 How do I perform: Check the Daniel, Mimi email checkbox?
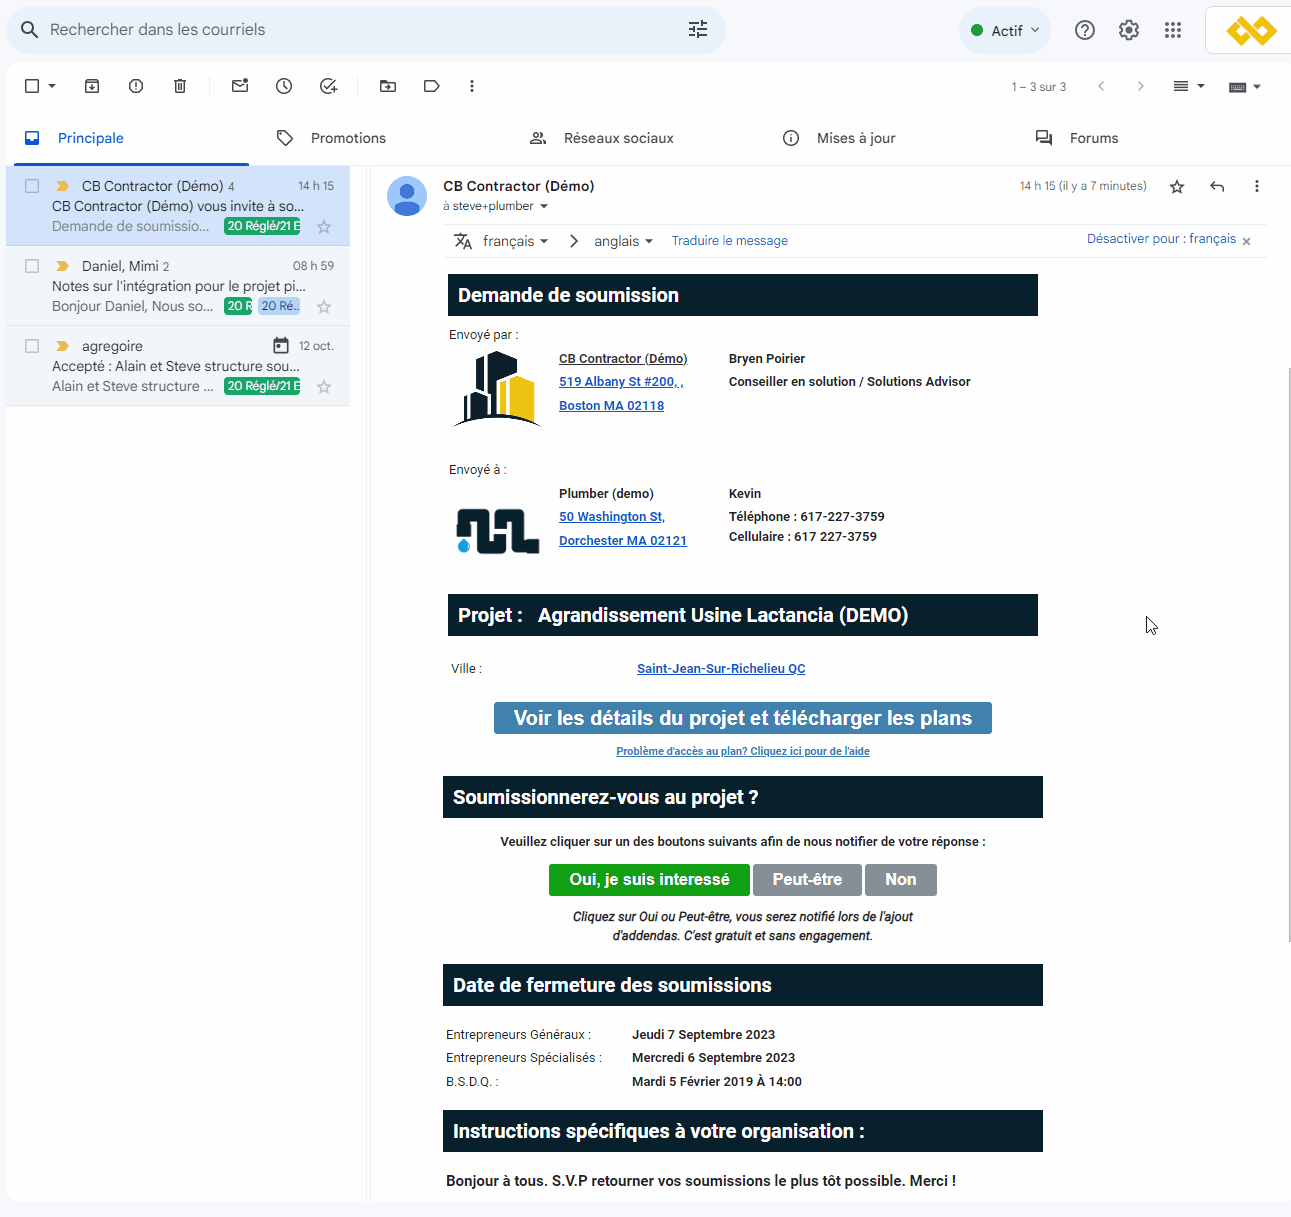32,266
